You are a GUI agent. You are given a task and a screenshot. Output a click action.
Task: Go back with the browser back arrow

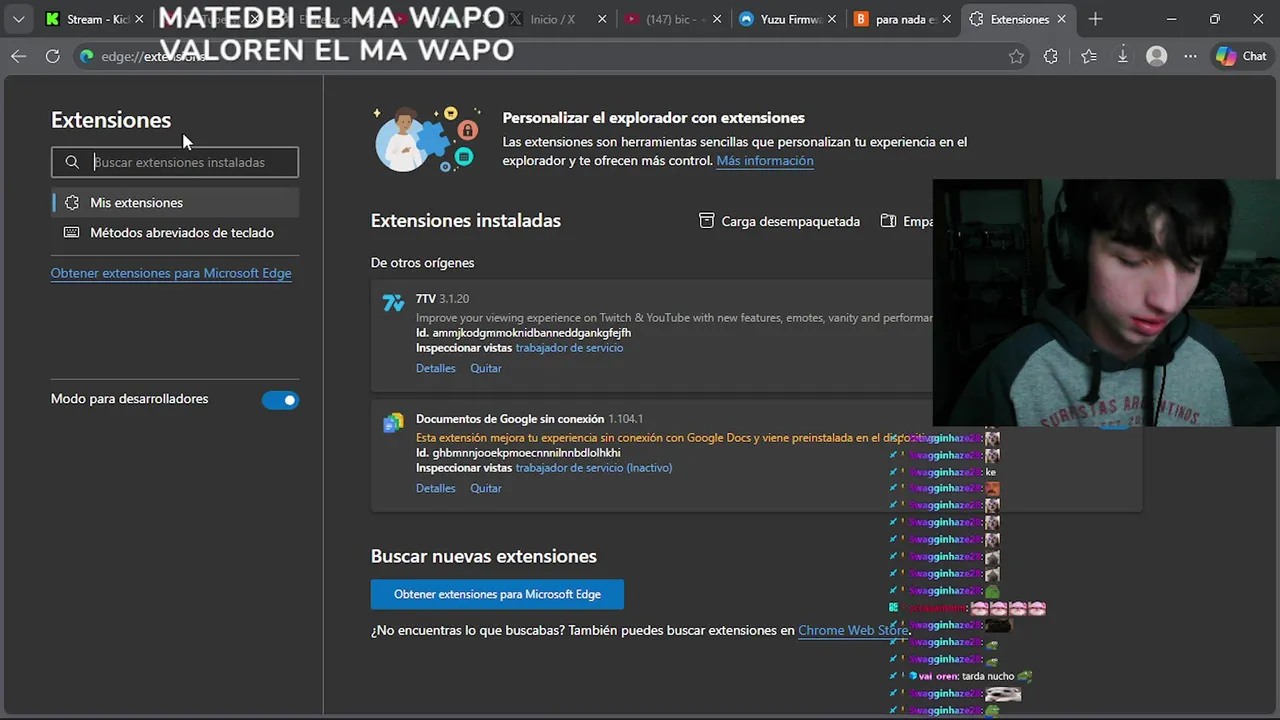click(x=18, y=56)
